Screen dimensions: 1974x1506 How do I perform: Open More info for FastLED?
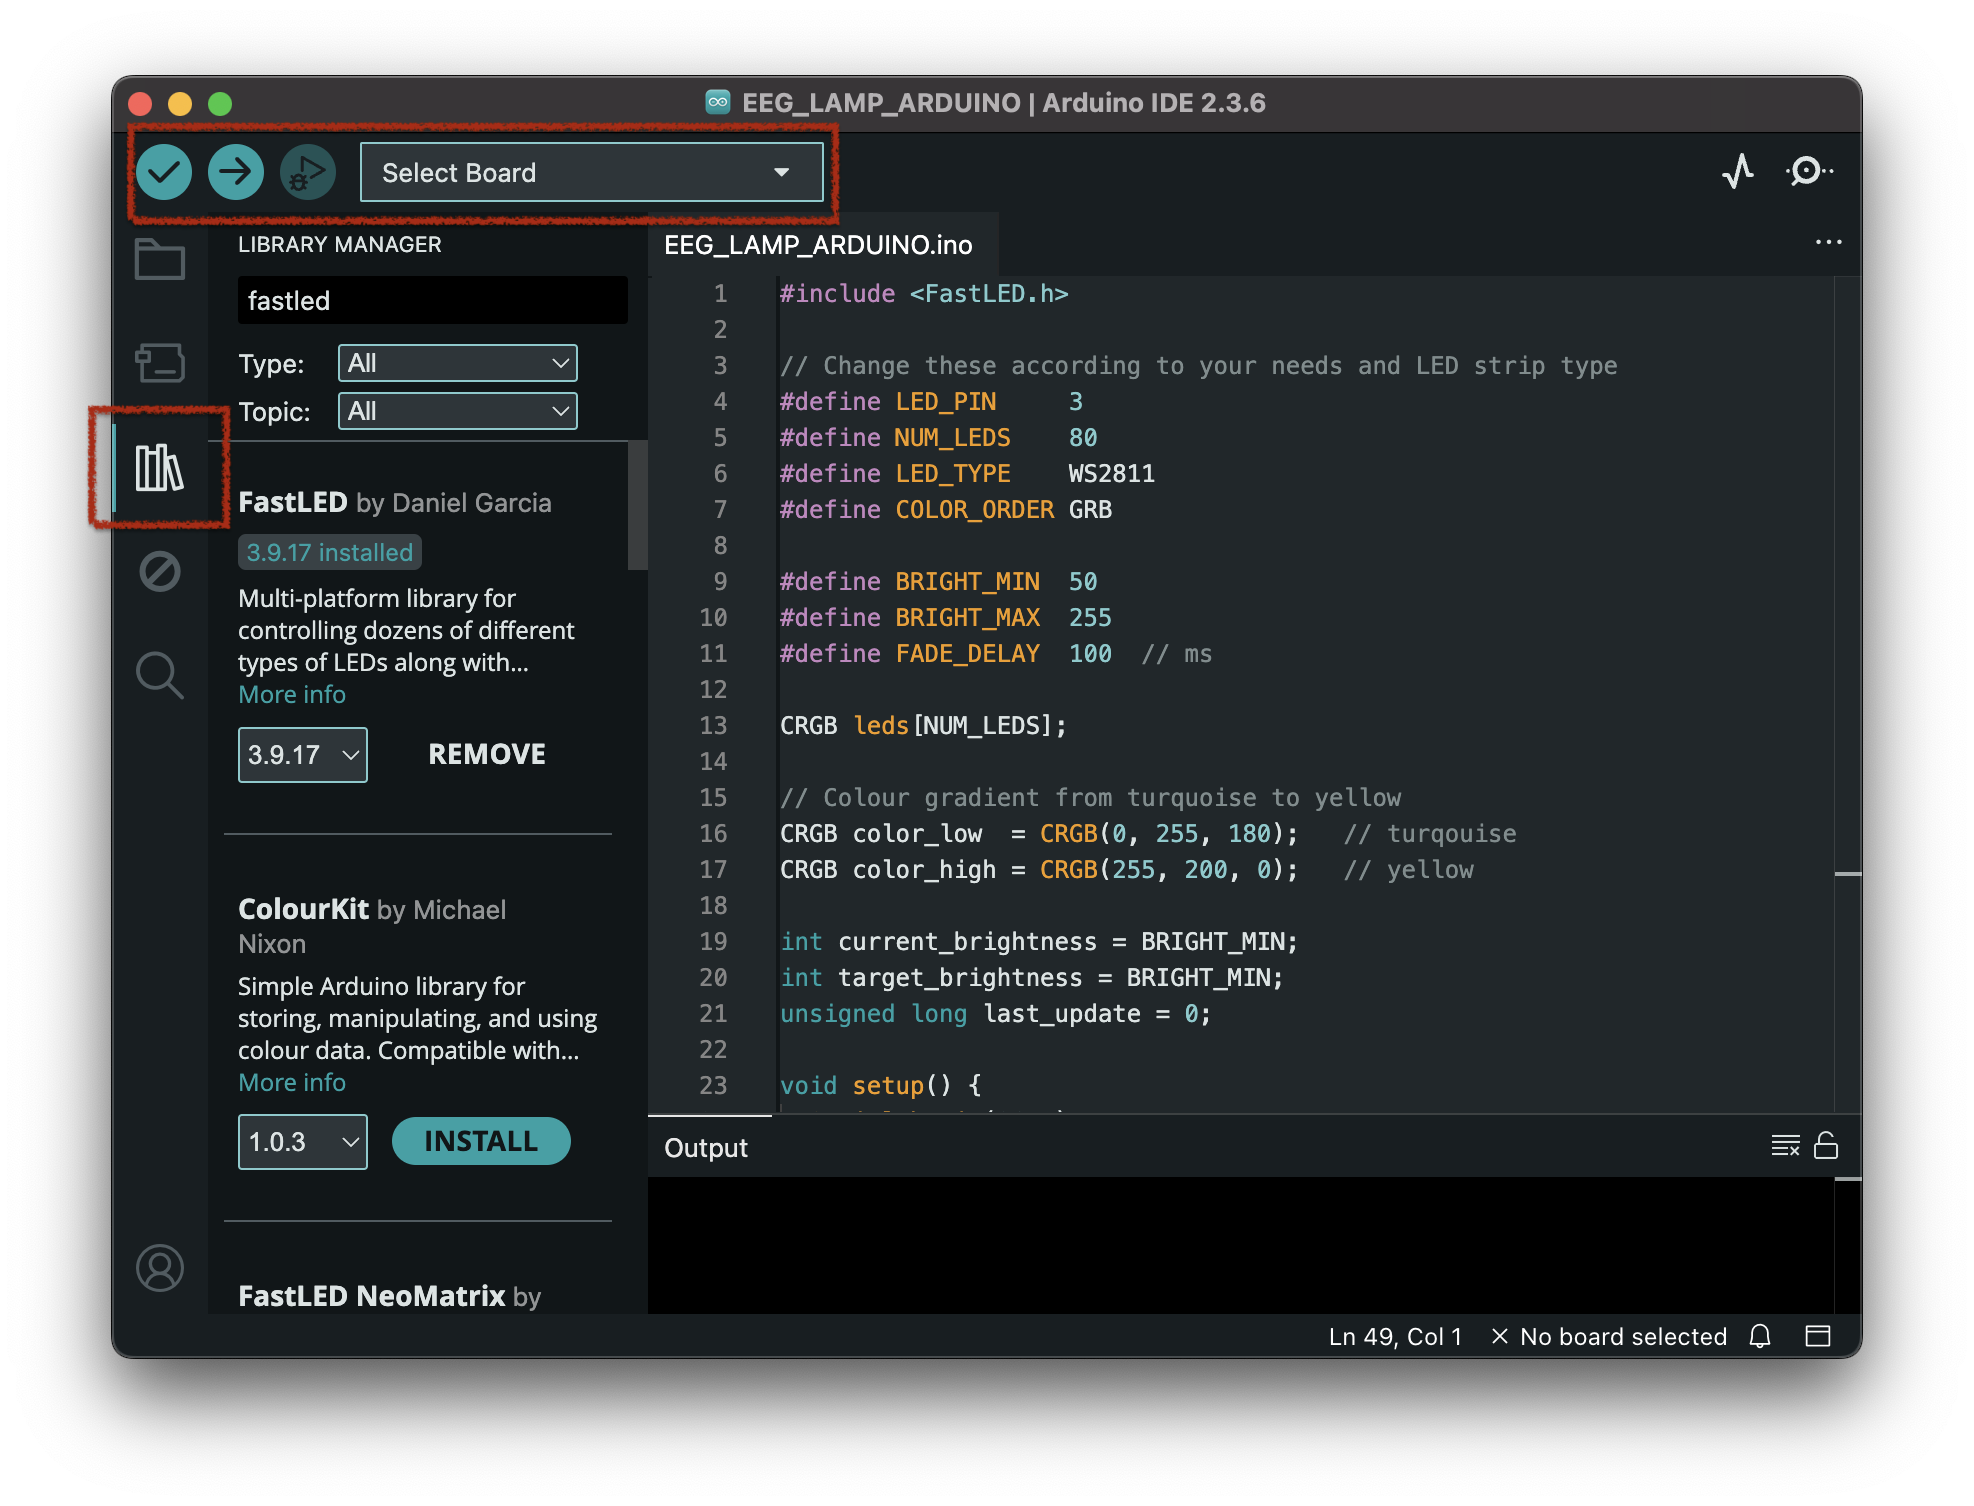click(x=292, y=694)
